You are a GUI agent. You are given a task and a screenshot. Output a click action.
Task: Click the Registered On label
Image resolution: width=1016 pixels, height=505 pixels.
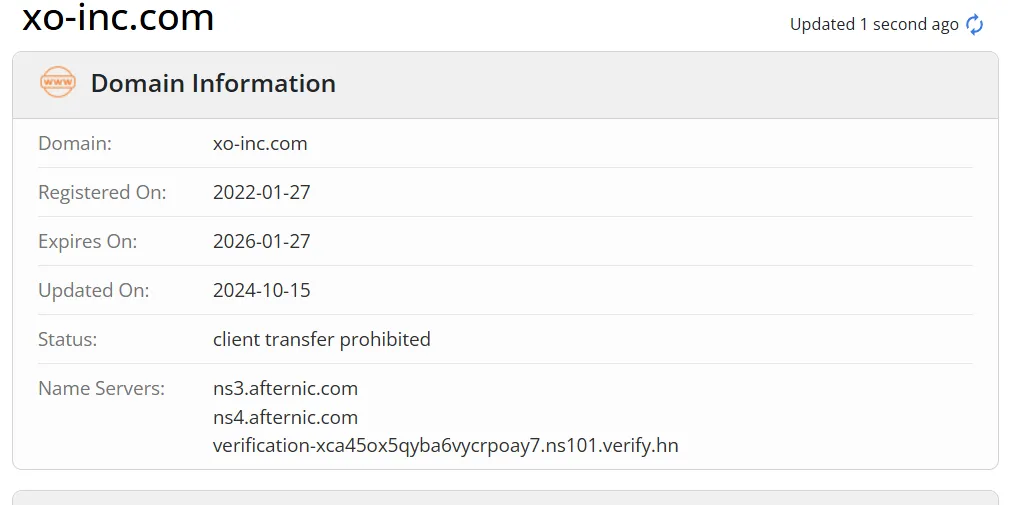pos(102,193)
